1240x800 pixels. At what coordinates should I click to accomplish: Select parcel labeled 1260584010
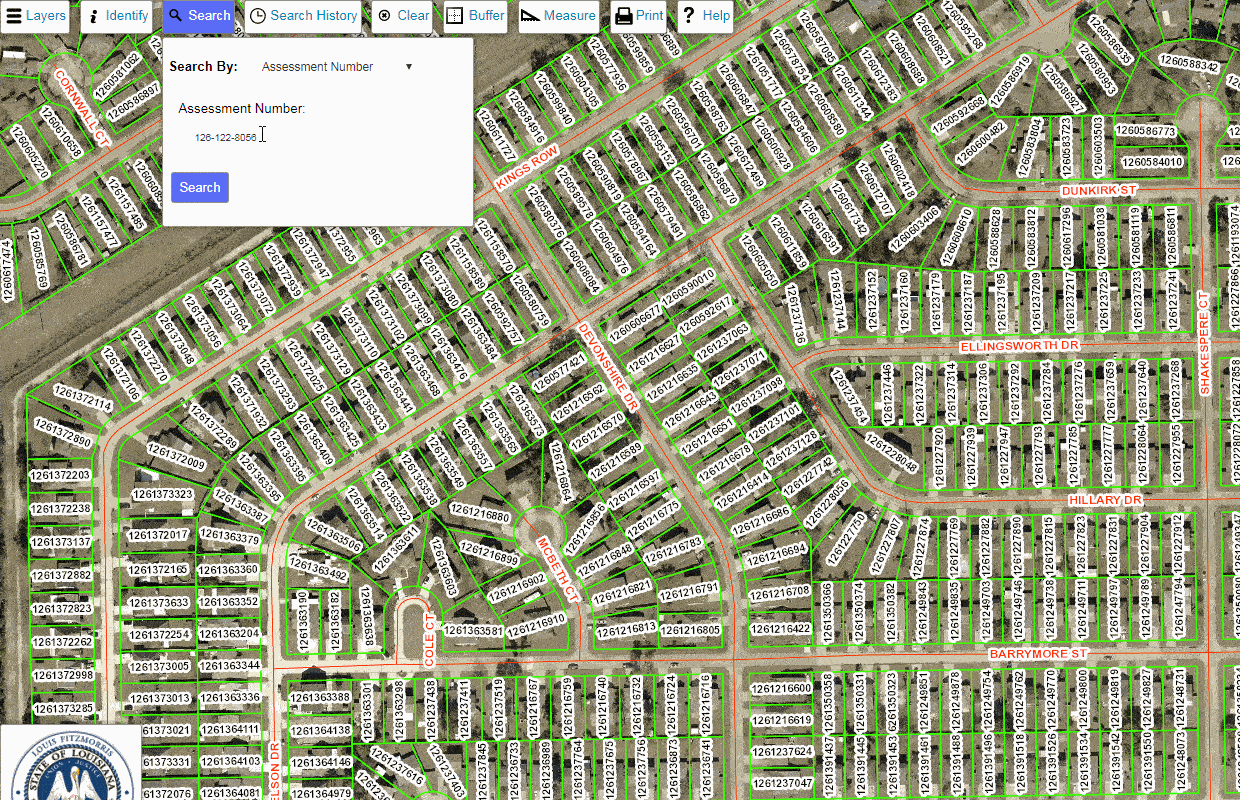pyautogui.click(x=1152, y=162)
